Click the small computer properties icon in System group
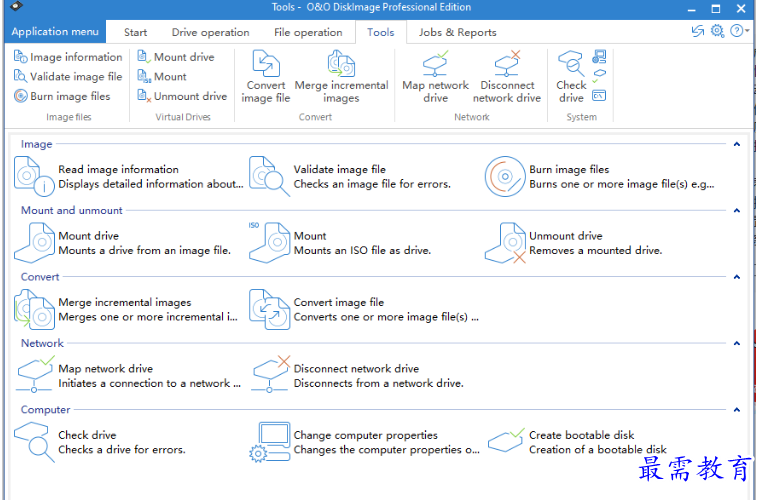This screenshot has height=500, width=760. tap(599, 57)
